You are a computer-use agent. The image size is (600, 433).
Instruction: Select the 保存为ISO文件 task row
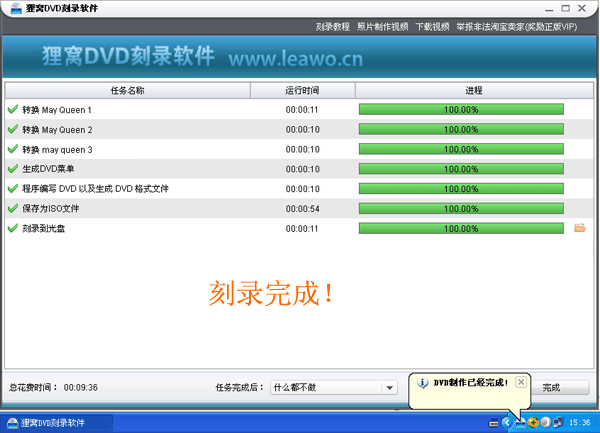click(x=299, y=208)
